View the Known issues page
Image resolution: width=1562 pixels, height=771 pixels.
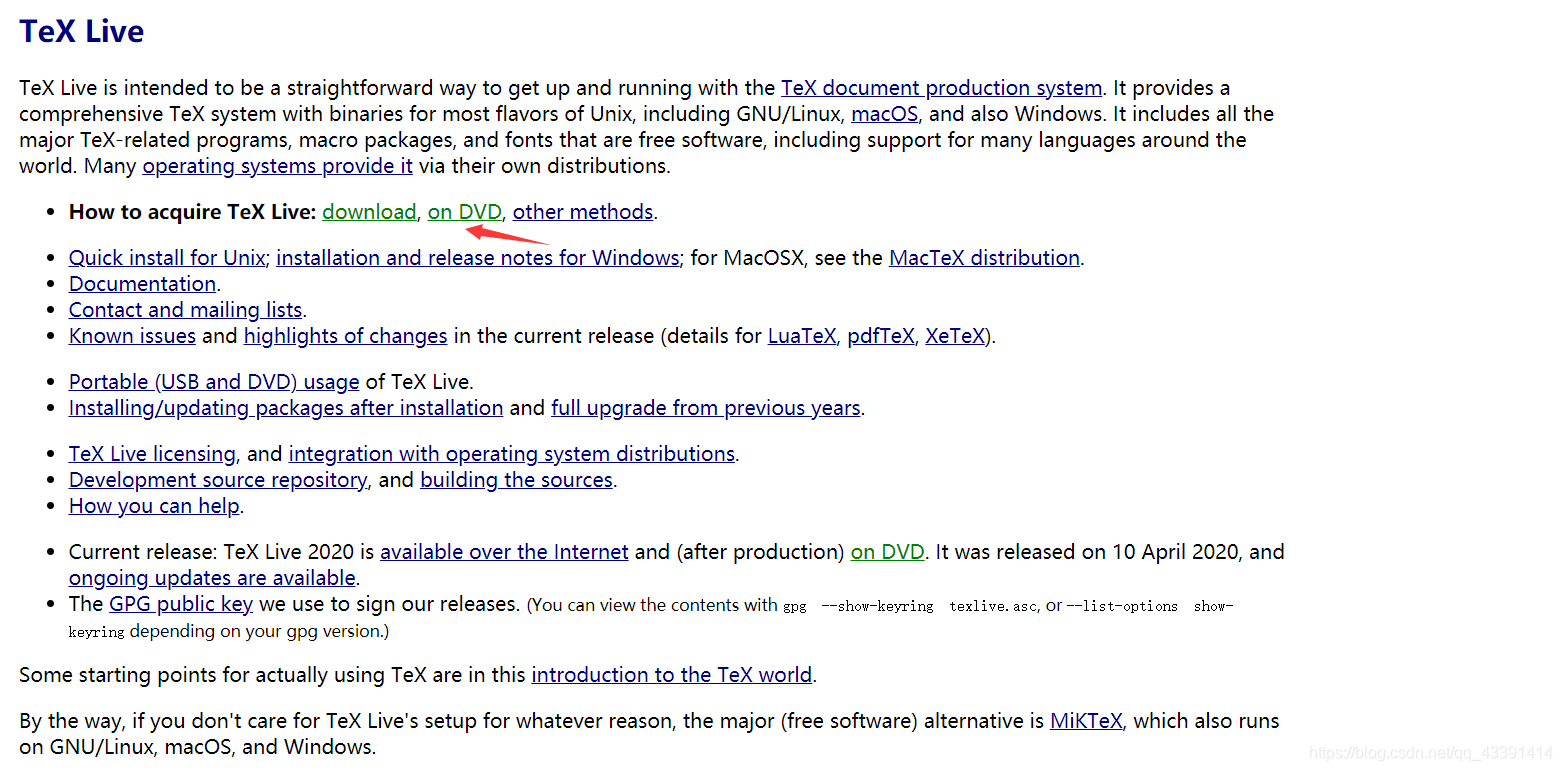132,336
